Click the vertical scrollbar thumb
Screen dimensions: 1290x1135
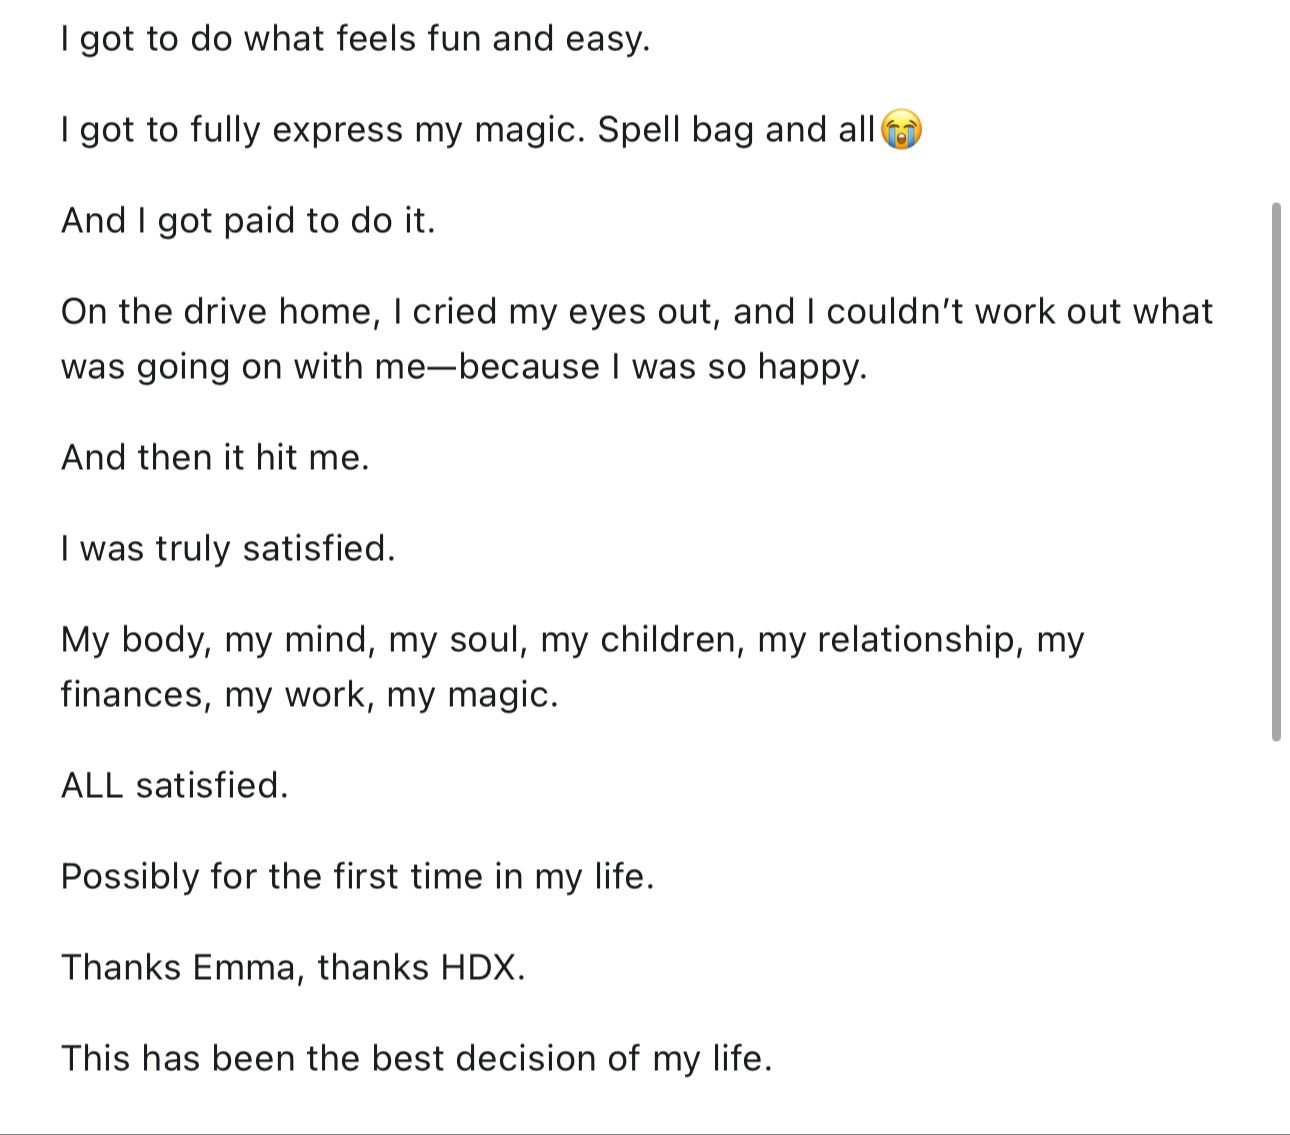[x=1276, y=470]
